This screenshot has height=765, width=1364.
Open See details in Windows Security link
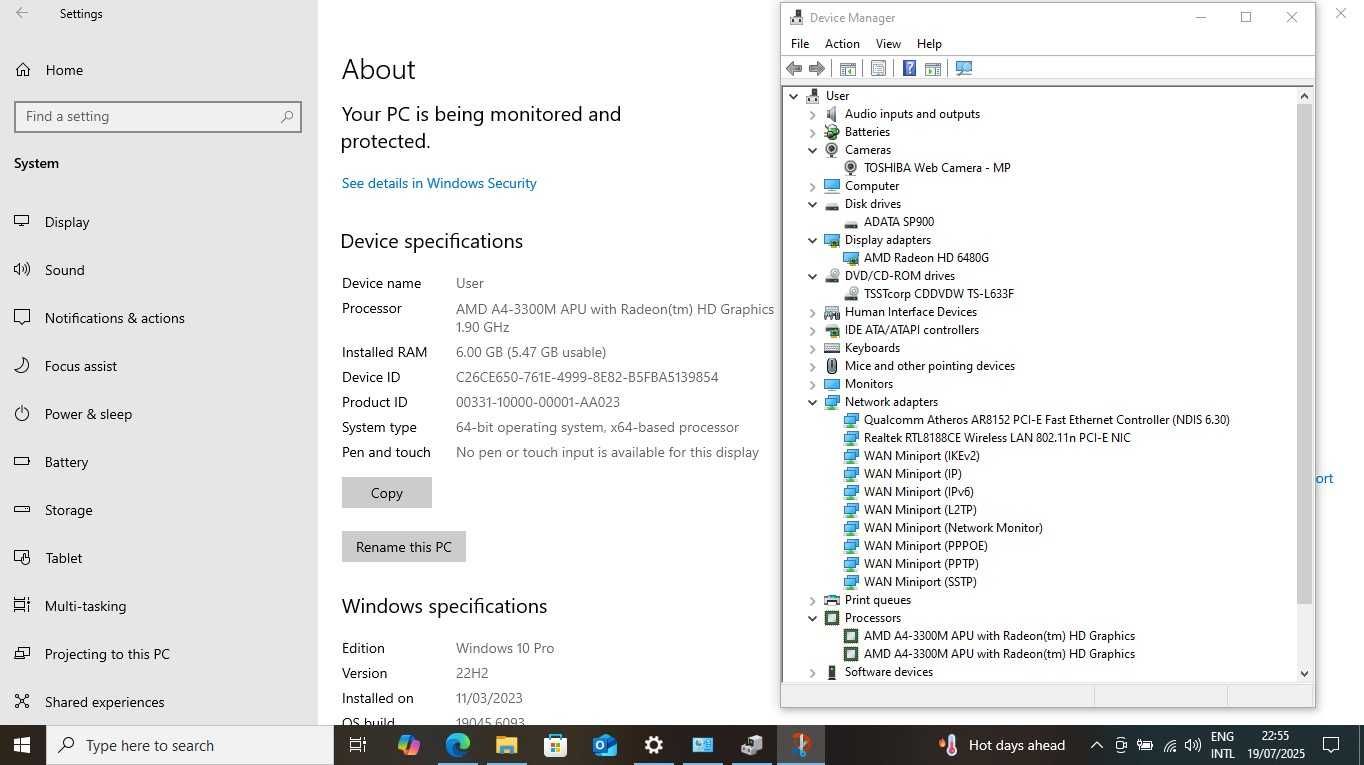point(439,183)
